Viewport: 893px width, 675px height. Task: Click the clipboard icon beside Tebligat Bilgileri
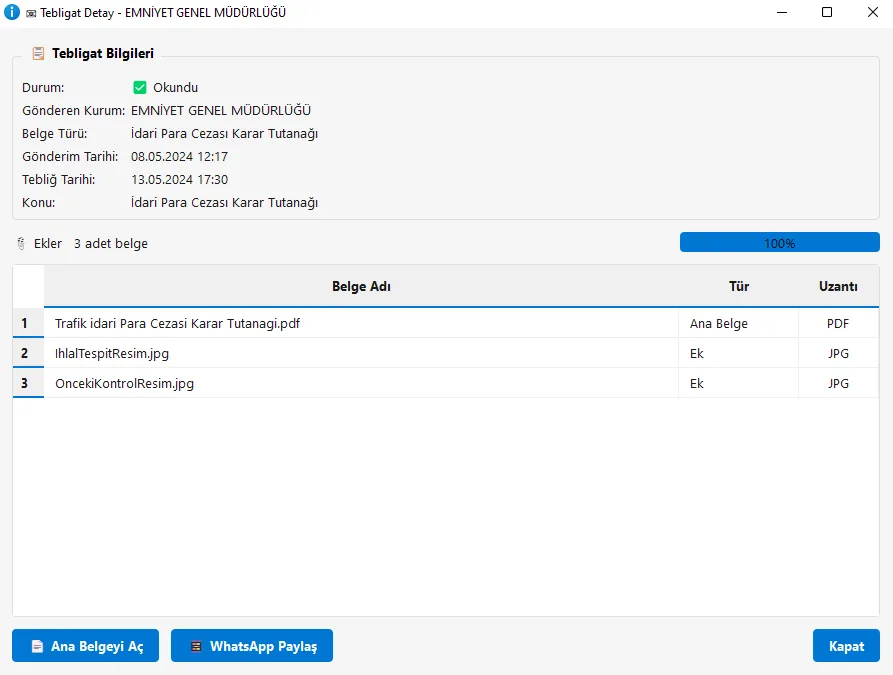[38, 53]
